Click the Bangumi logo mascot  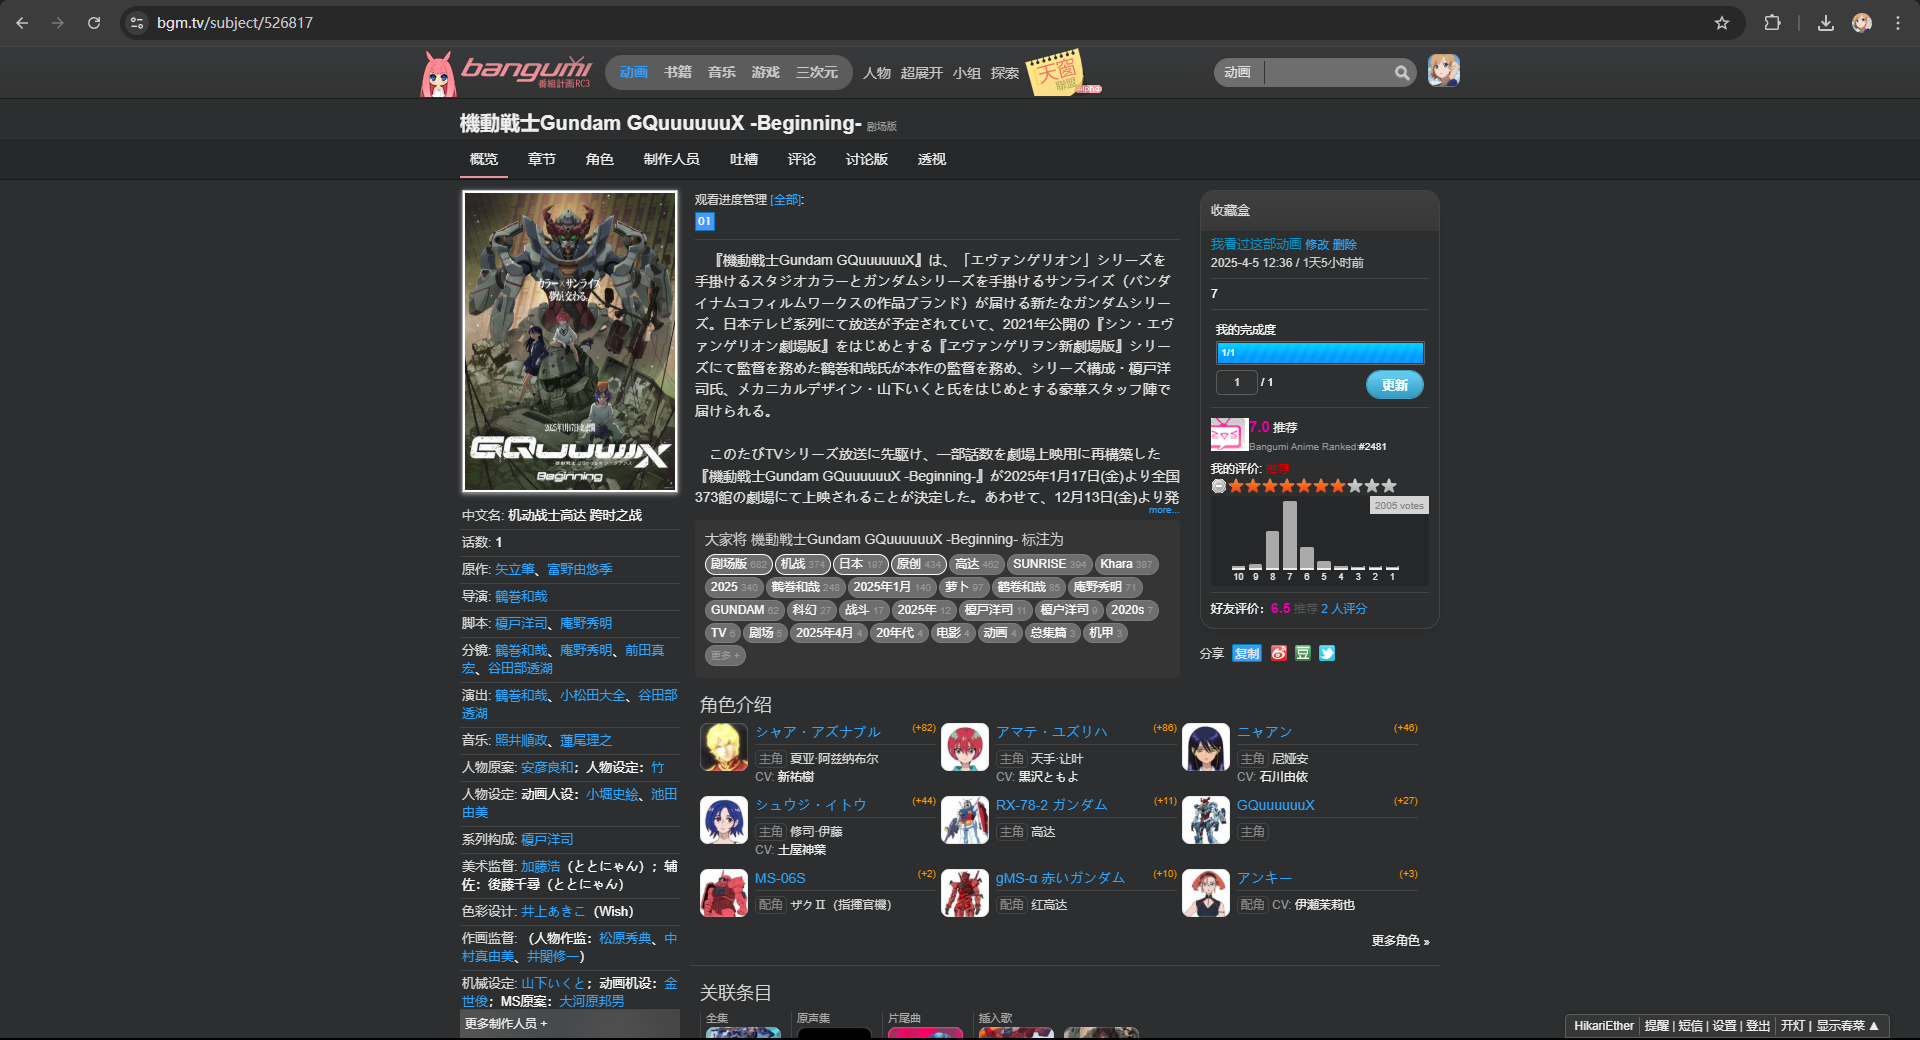point(437,73)
